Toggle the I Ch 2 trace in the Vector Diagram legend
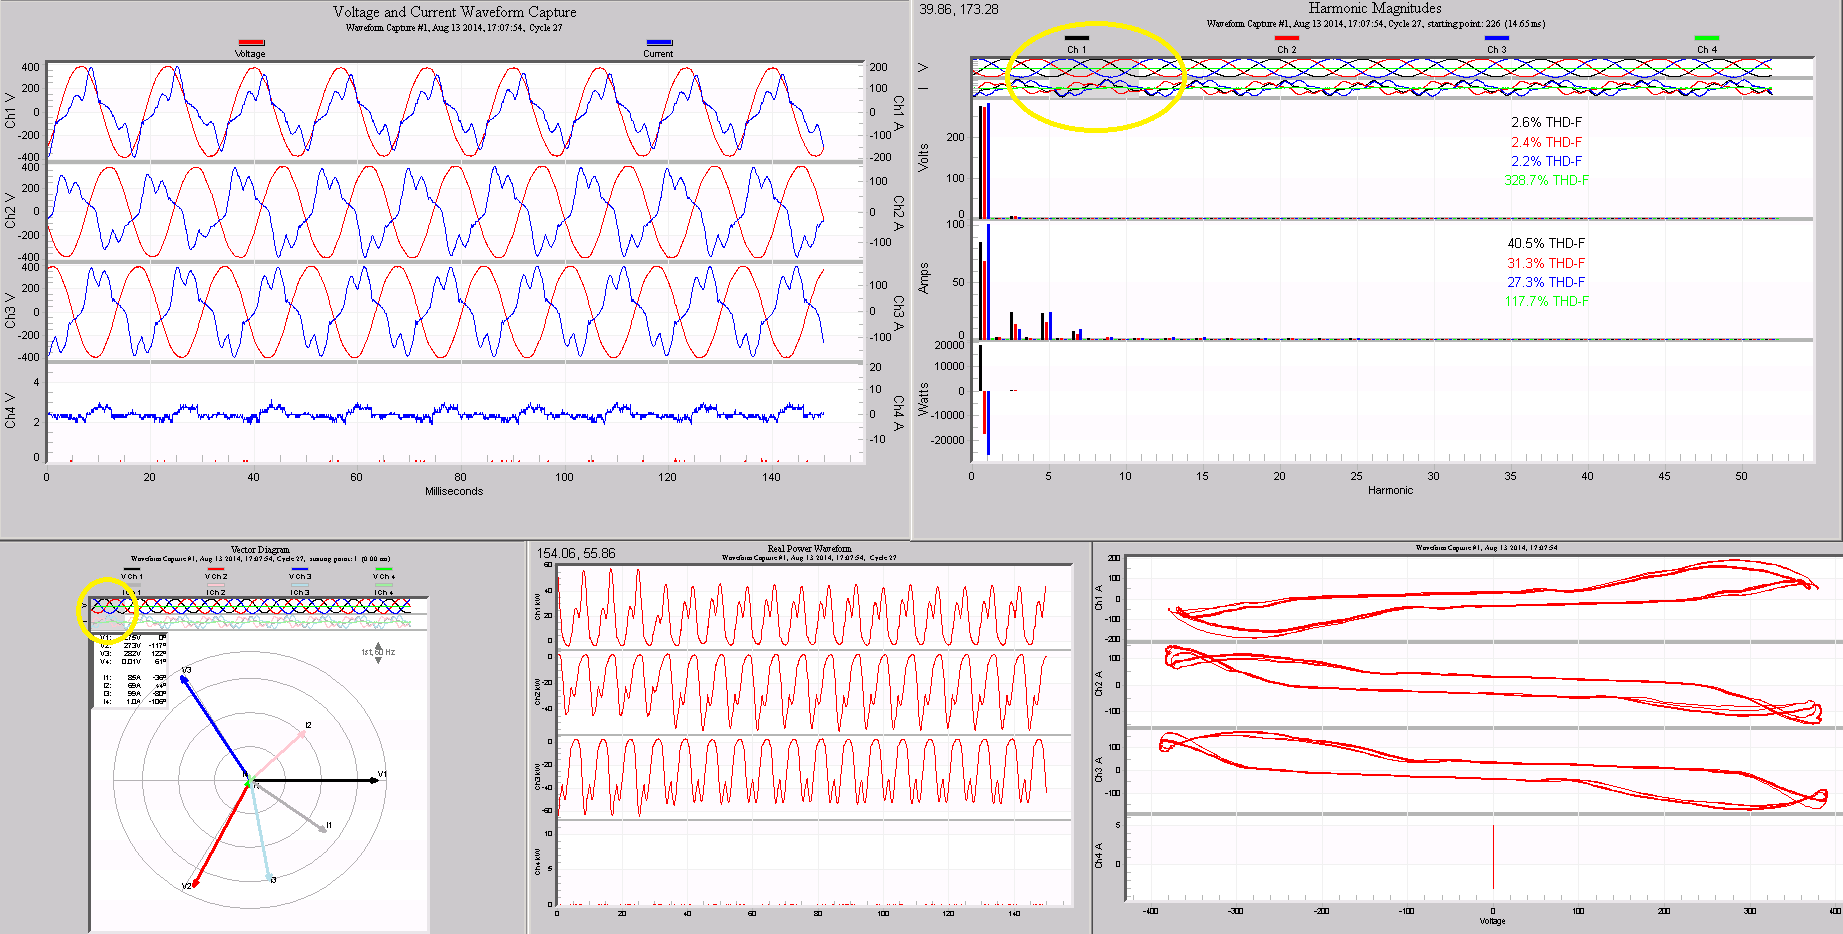Viewport: 1843px width, 934px height. pyautogui.click(x=217, y=585)
